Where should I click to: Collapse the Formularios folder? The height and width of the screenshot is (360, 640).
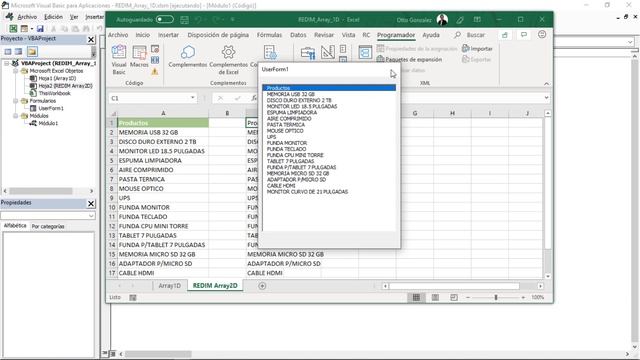[x=16, y=101]
